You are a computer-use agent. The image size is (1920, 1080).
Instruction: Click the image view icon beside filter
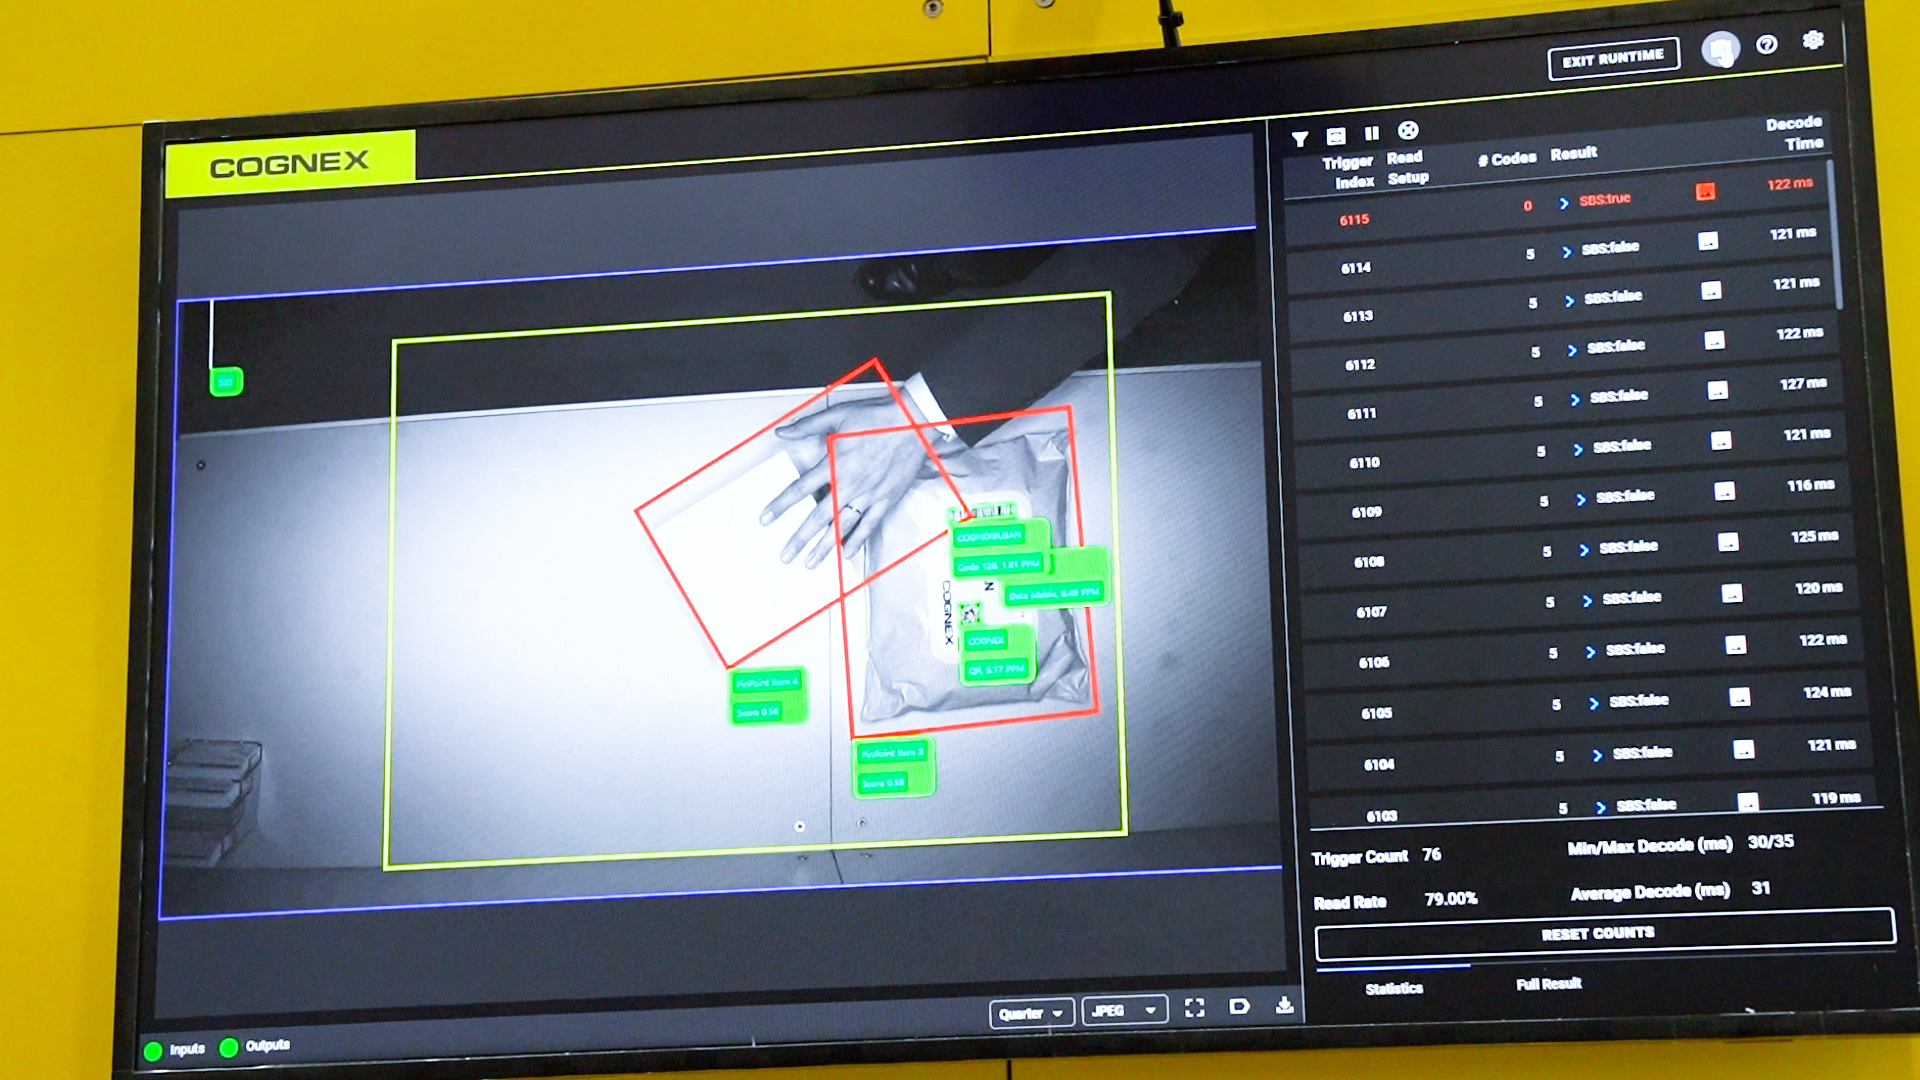pyautogui.click(x=1336, y=136)
